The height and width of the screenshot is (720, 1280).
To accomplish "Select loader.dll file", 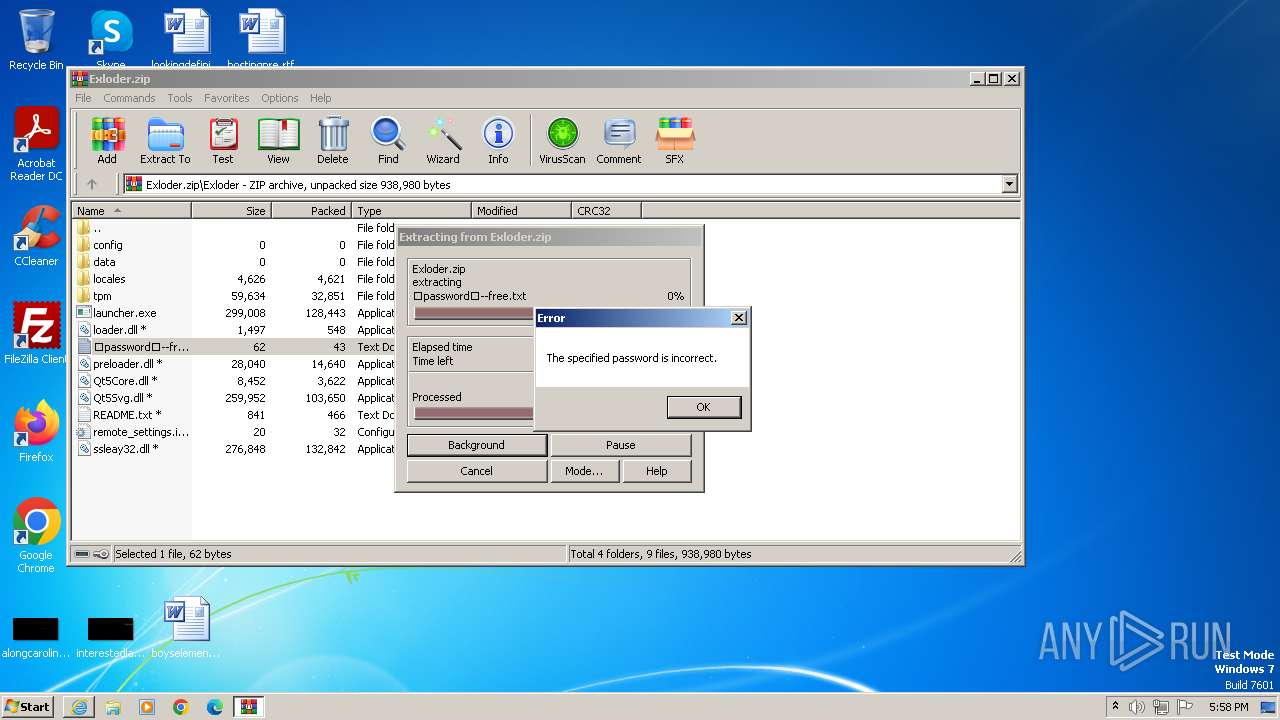I will click(x=119, y=330).
